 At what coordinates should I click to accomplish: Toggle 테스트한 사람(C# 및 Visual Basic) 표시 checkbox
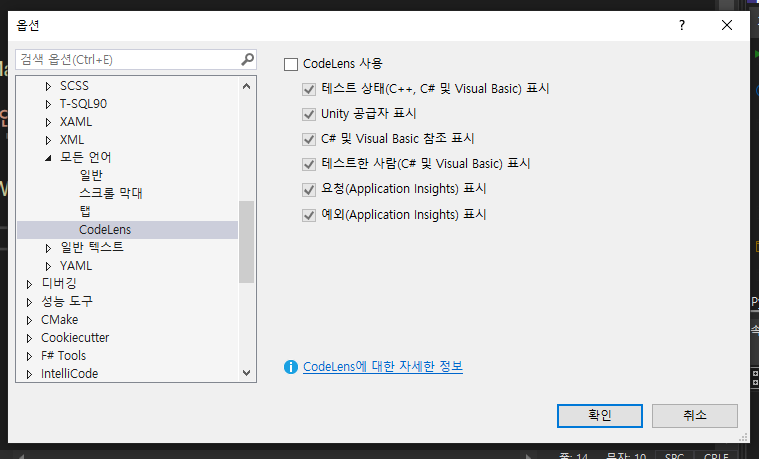(309, 165)
